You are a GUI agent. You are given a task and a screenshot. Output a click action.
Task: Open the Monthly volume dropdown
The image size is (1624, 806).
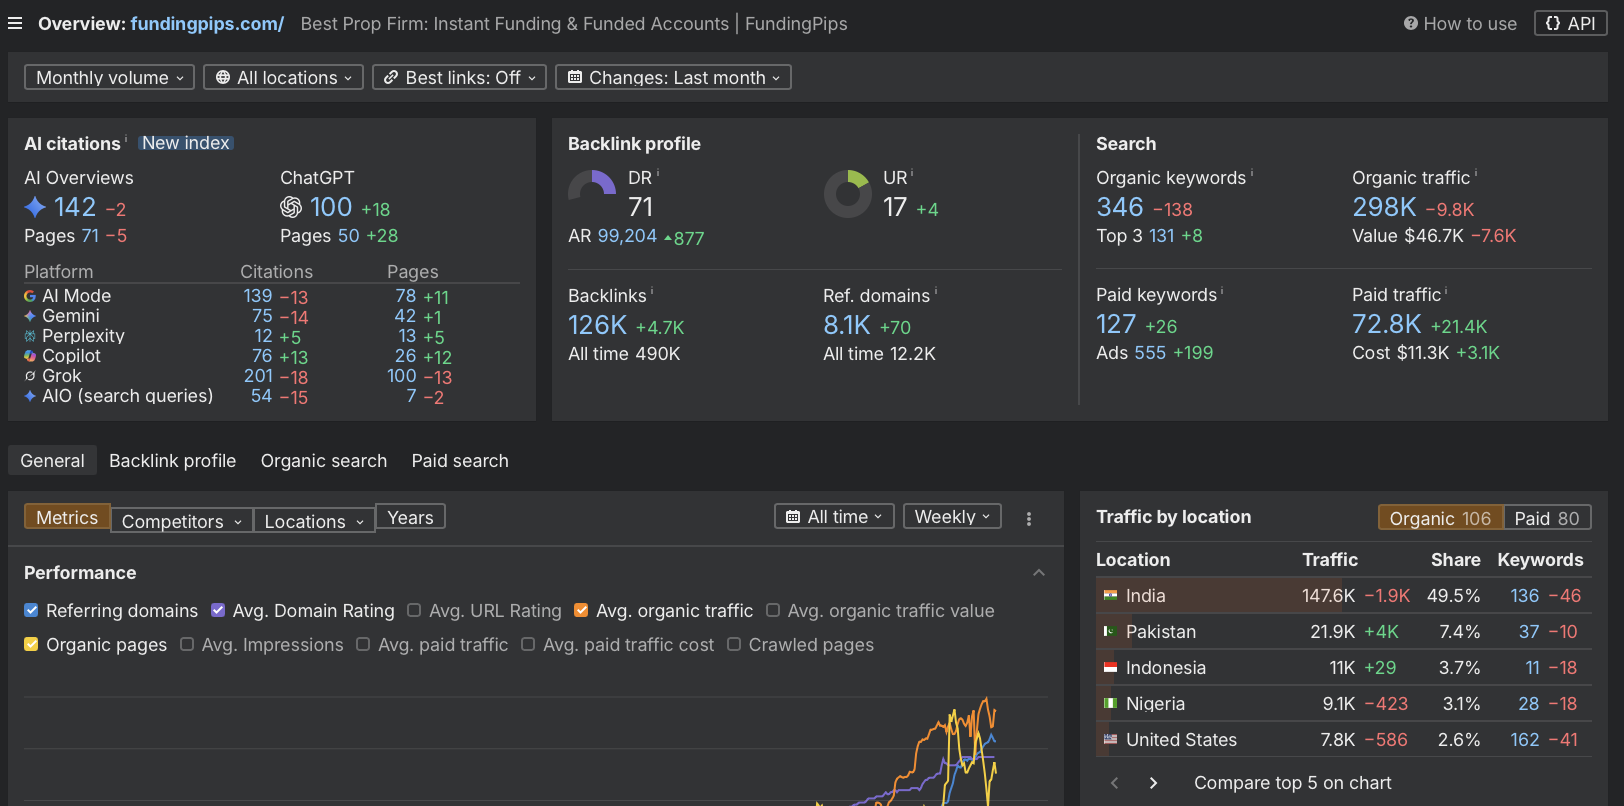(109, 77)
